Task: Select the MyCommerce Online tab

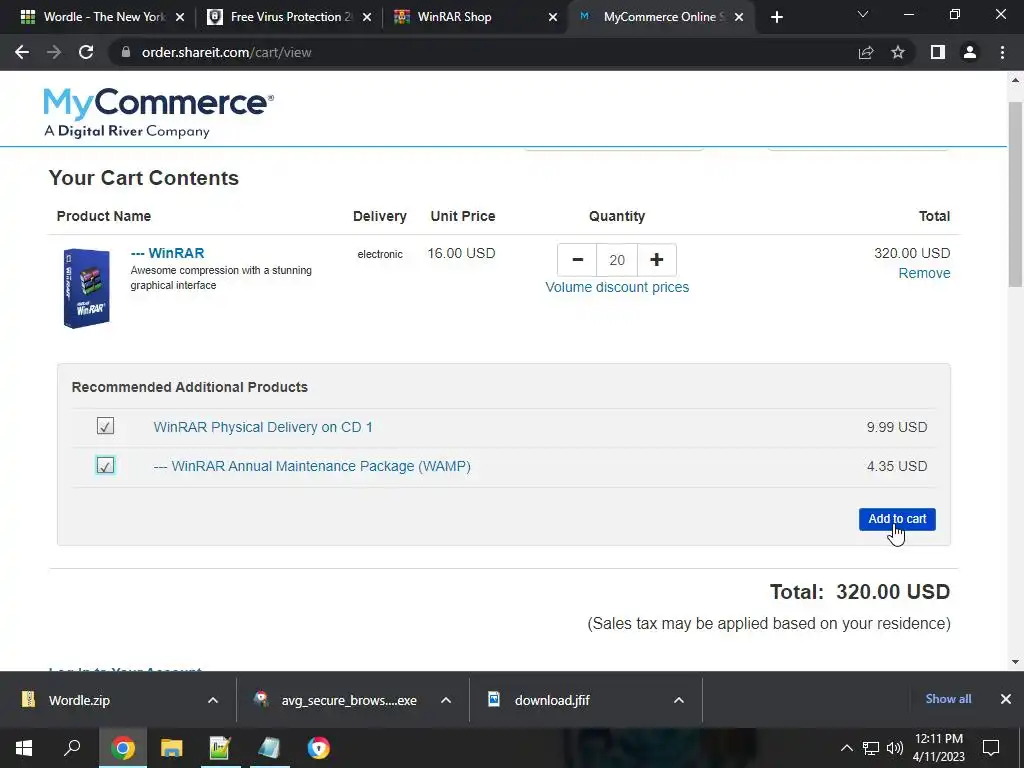Action: tap(660, 17)
